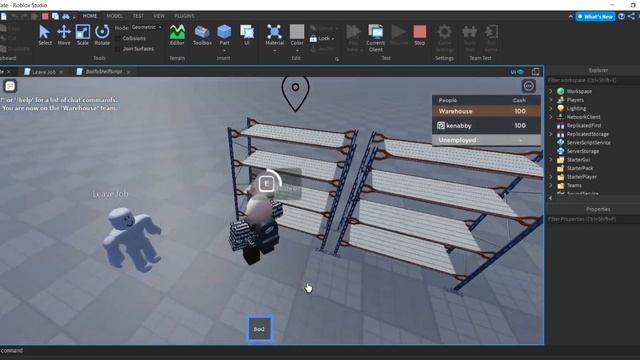Screen dimensions: 640x360
Task: Pick the Rotate tool
Action: pos(102,35)
